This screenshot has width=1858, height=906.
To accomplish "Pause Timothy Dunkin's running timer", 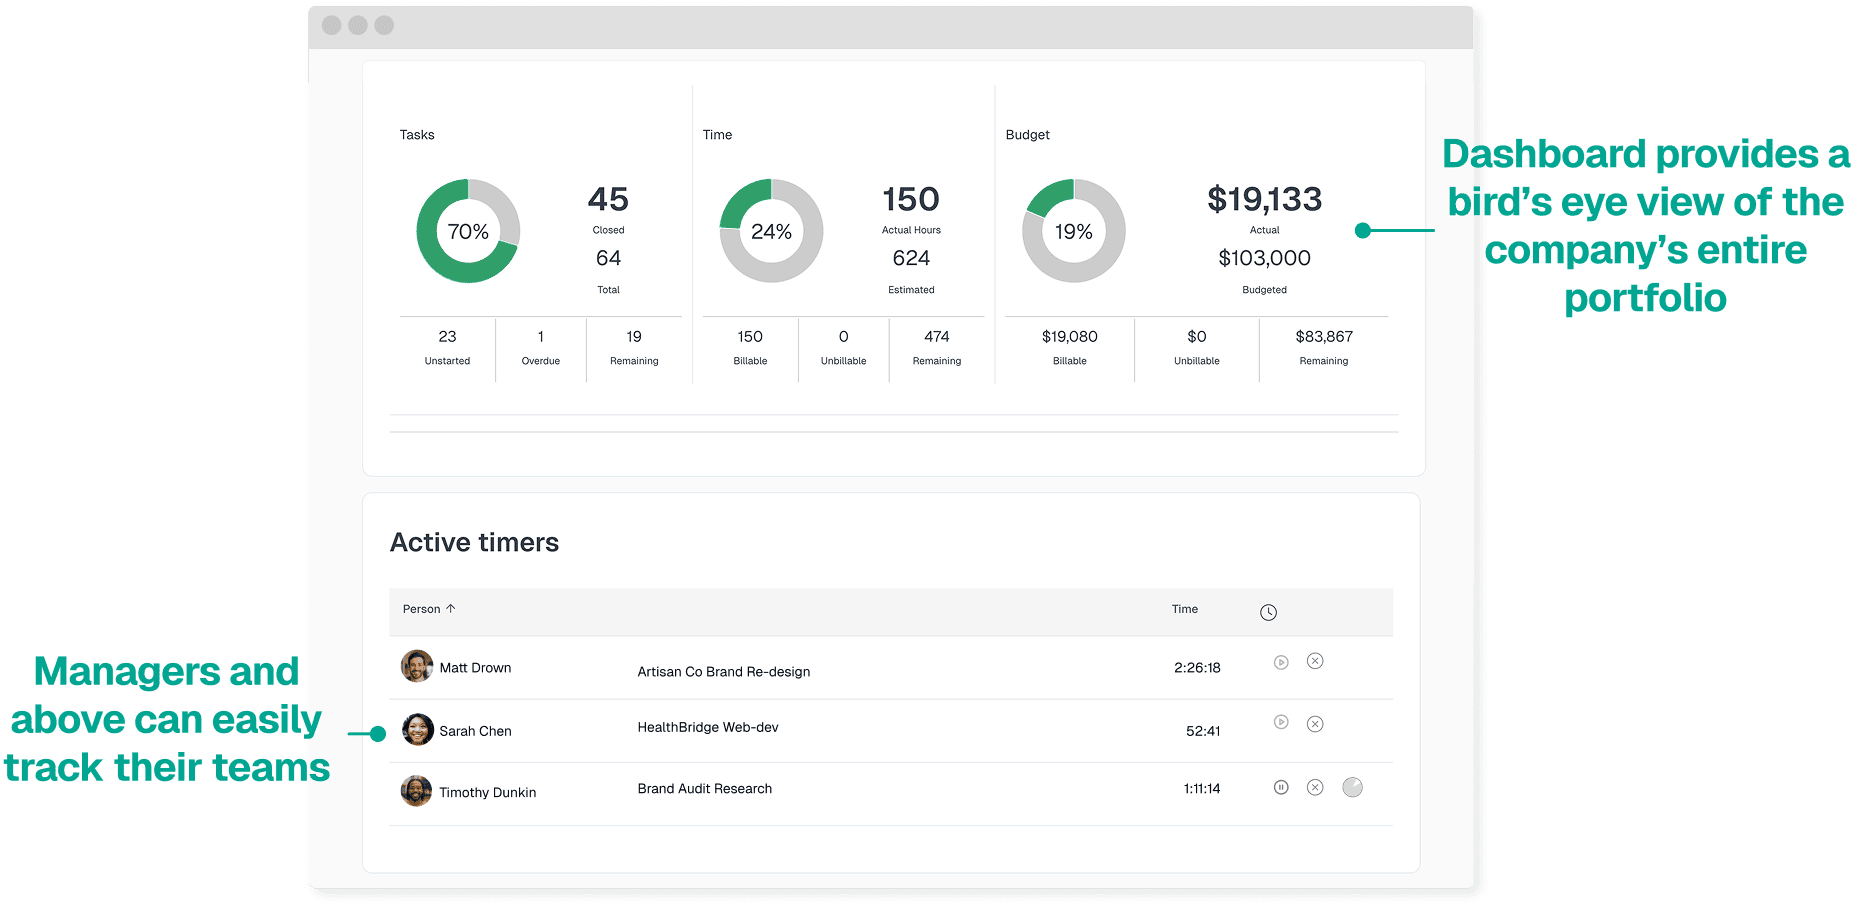I will [1281, 787].
